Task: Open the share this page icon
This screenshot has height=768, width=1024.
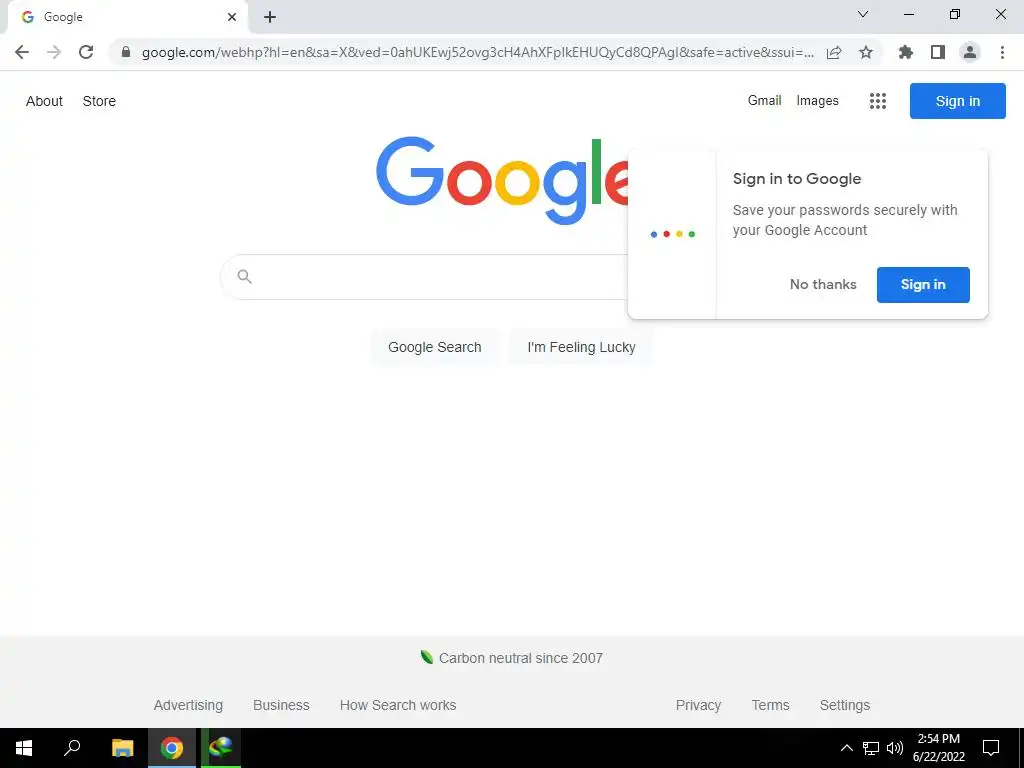Action: pos(834,52)
